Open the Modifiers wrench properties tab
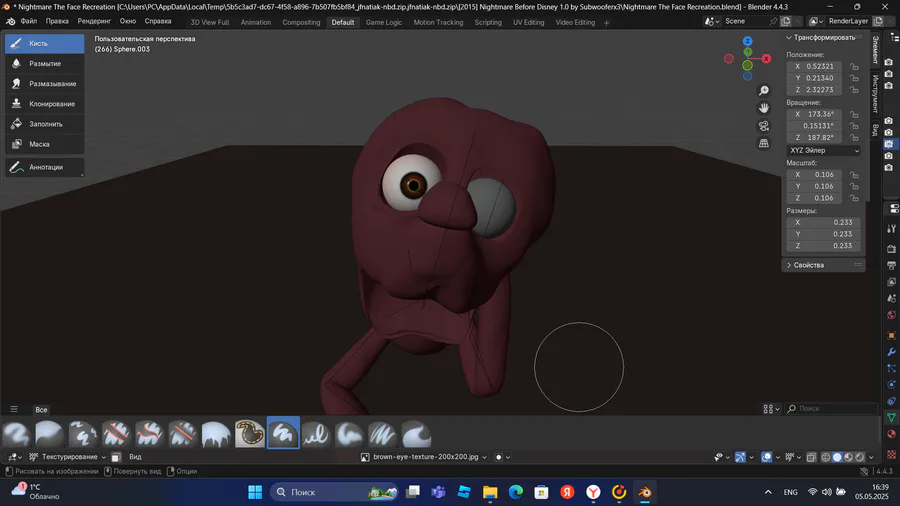The height and width of the screenshot is (506, 900). pos(891,352)
